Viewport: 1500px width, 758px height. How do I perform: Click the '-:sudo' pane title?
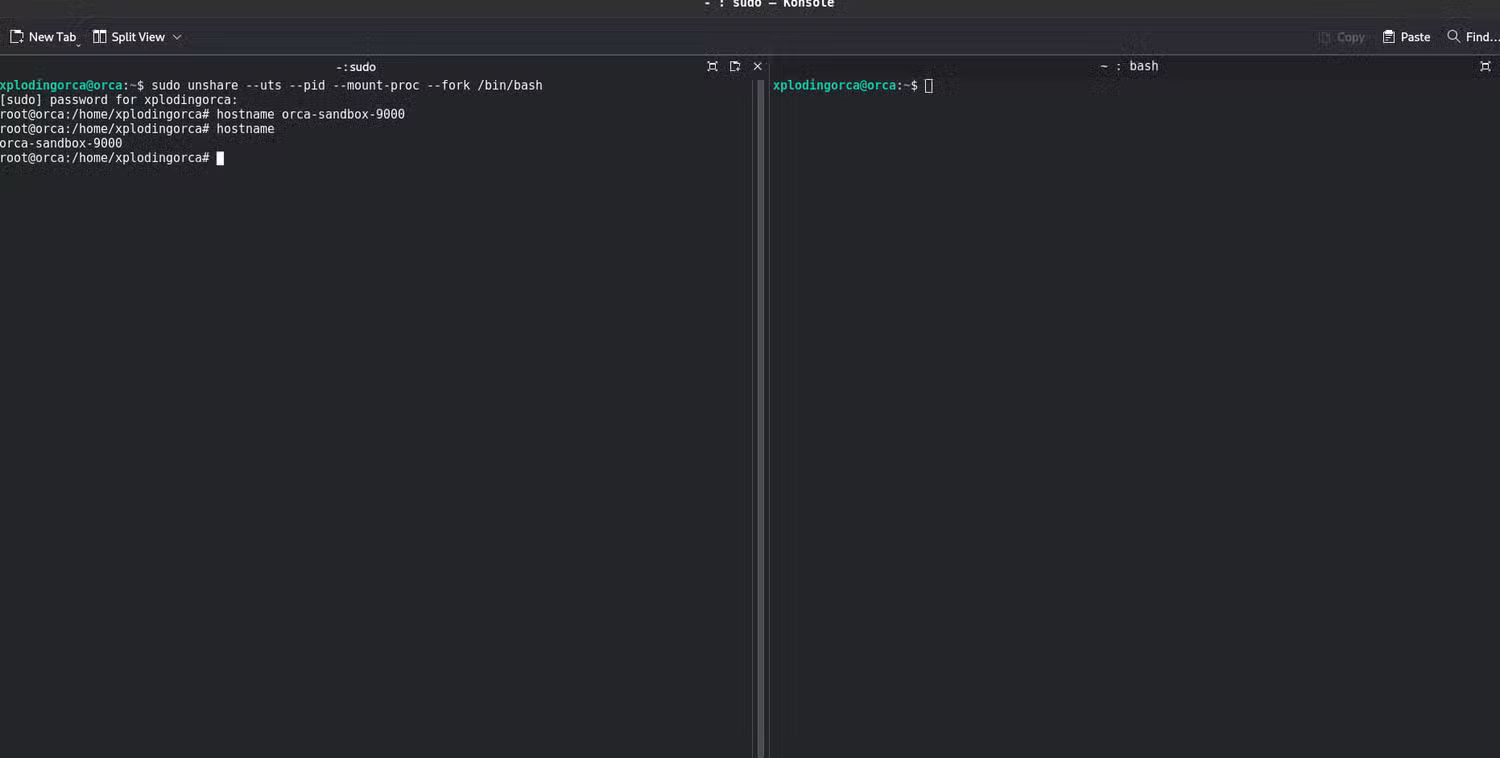point(356,67)
